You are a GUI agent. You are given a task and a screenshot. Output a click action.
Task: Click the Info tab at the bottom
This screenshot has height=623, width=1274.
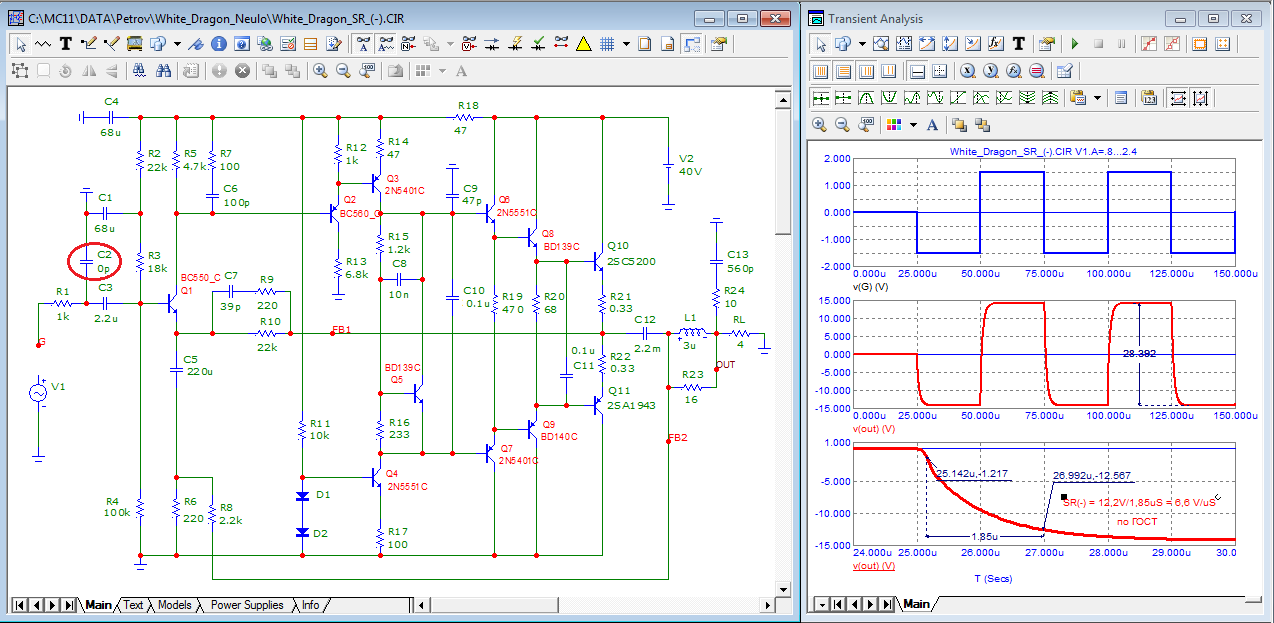tap(311, 605)
